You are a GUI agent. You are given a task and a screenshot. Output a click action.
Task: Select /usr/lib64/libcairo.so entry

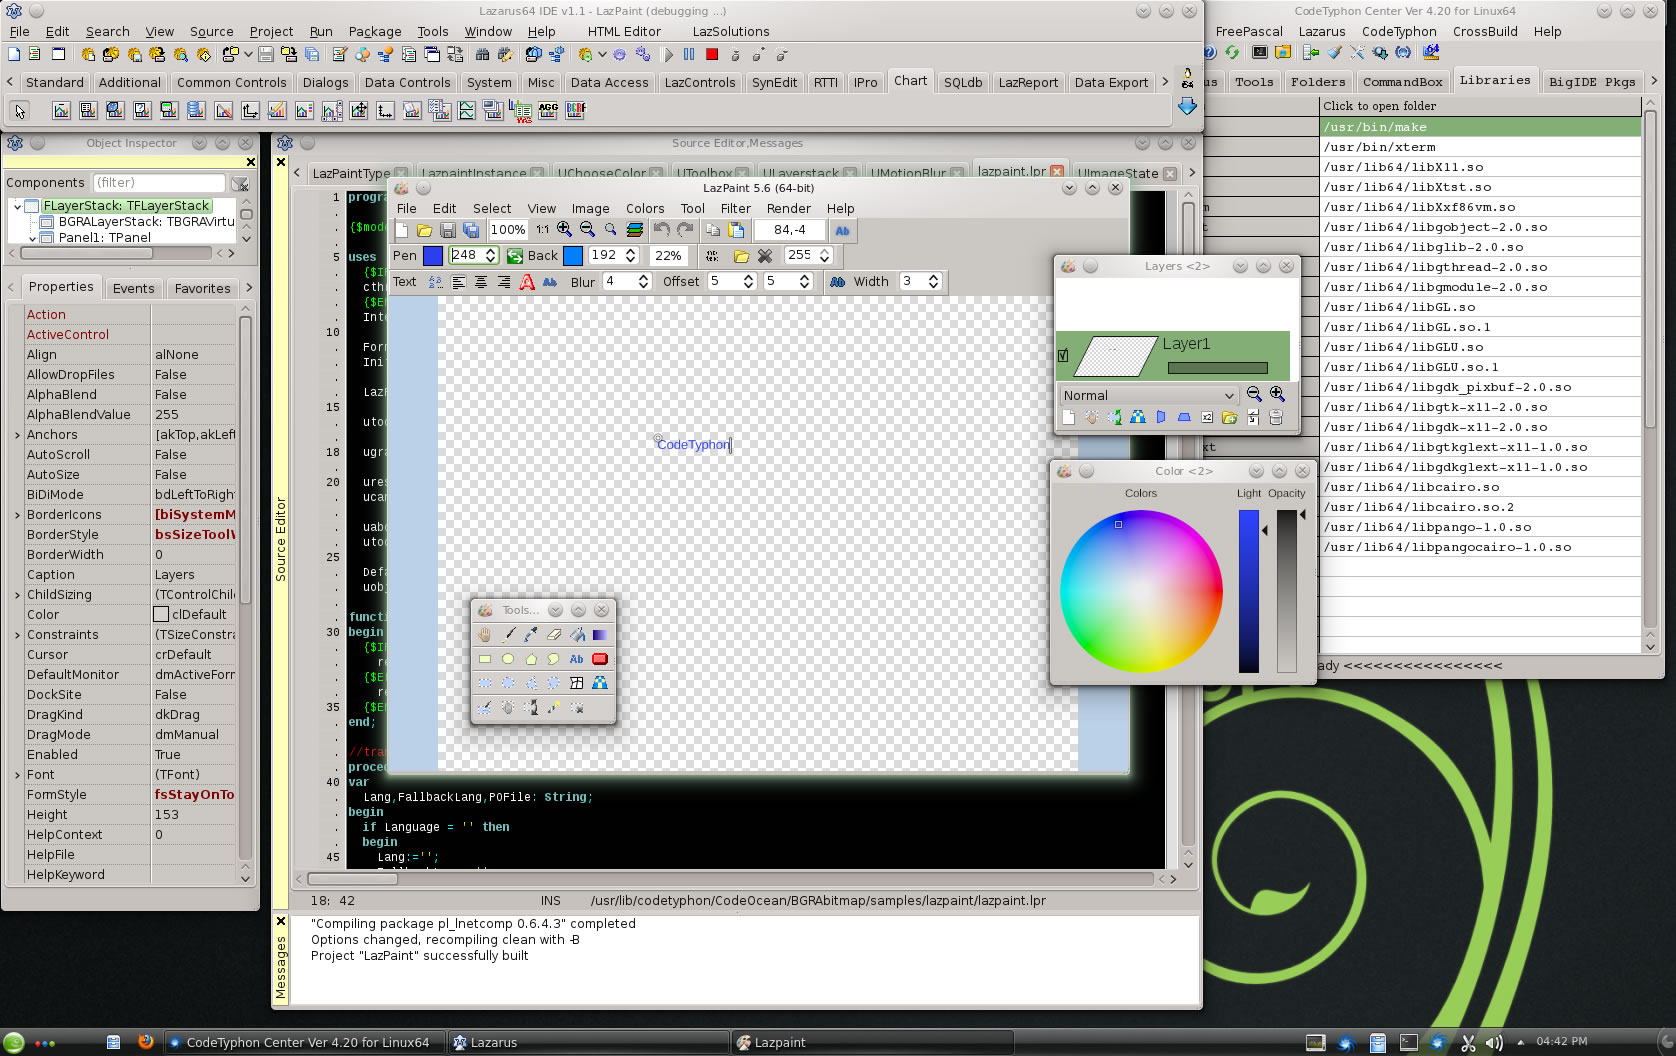pos(1480,487)
